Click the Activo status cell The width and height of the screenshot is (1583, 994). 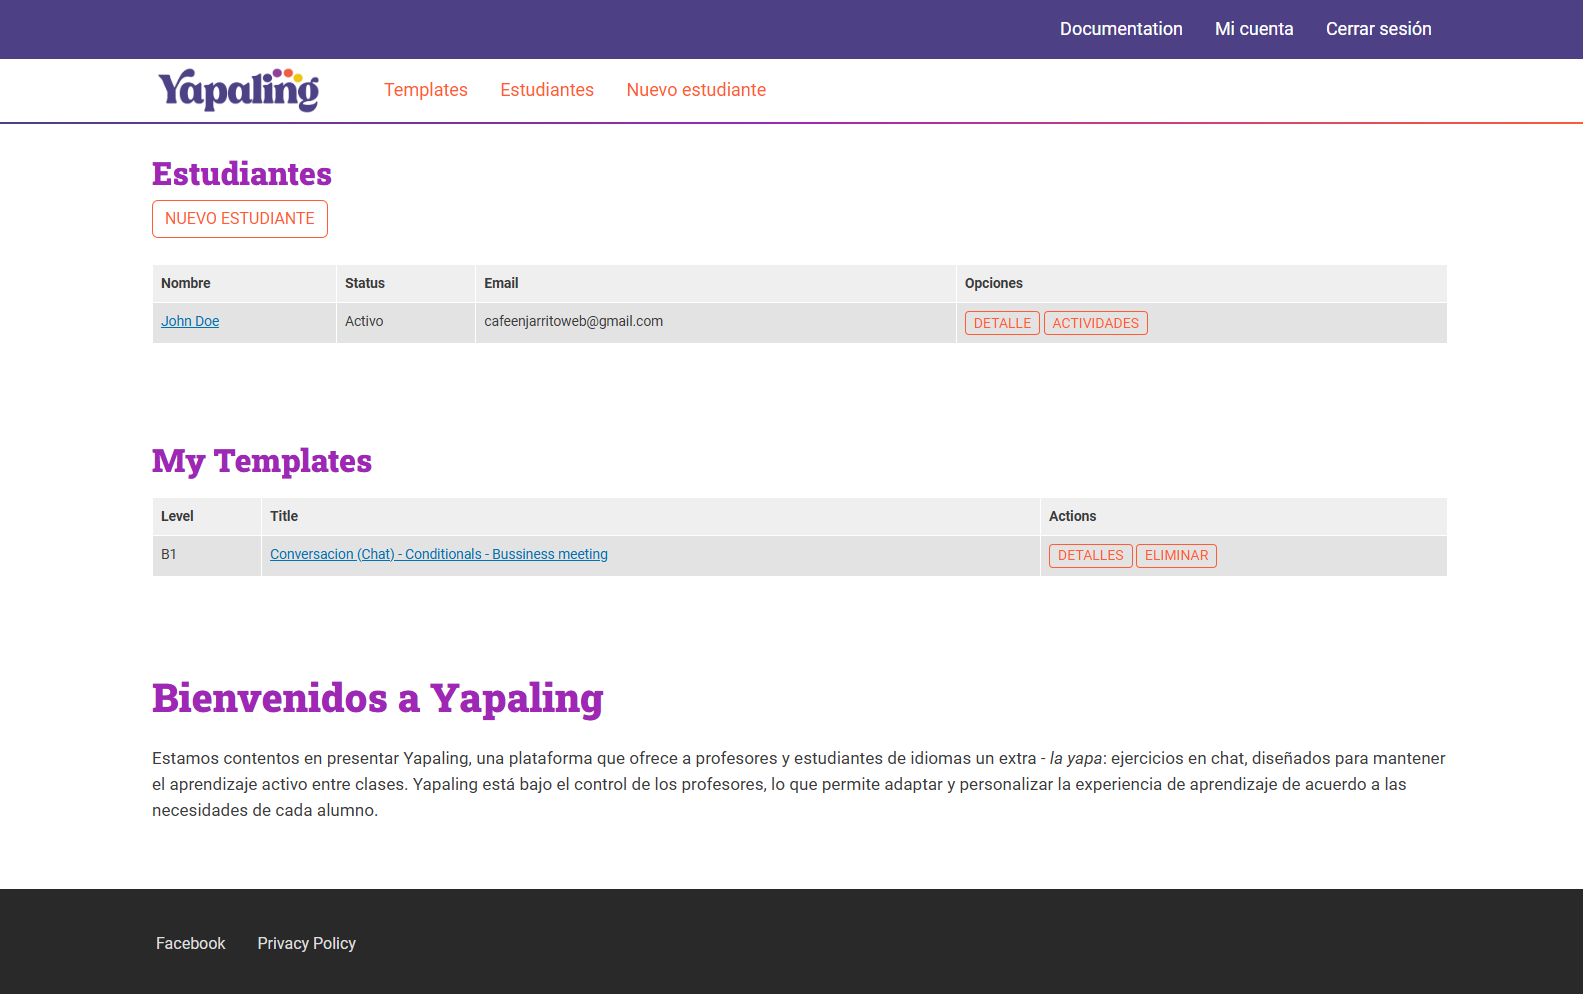pyautogui.click(x=364, y=321)
